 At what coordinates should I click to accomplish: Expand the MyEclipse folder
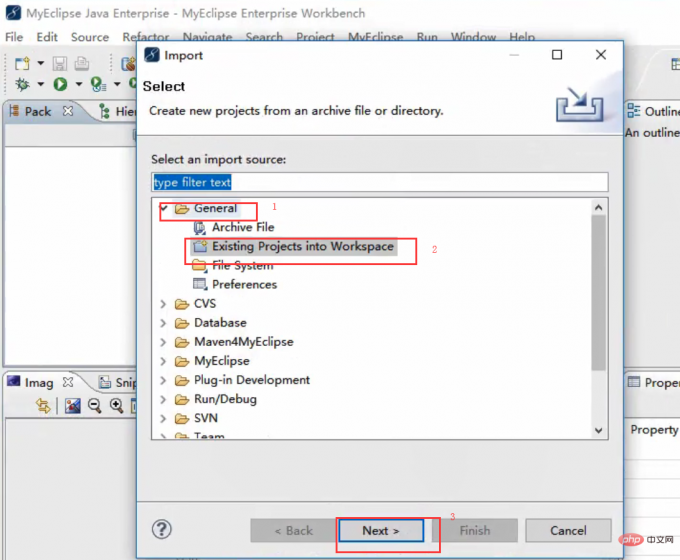coord(163,361)
